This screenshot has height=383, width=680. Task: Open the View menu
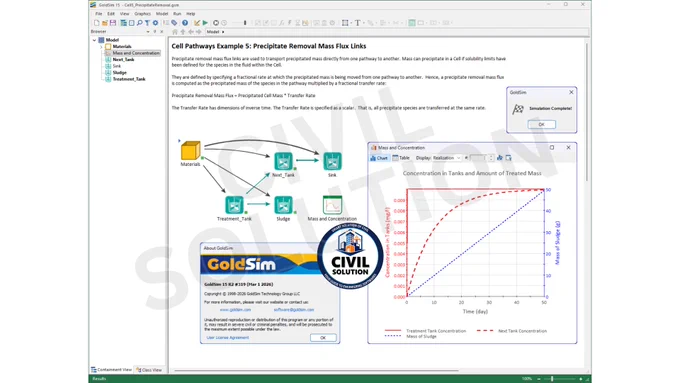click(x=124, y=14)
